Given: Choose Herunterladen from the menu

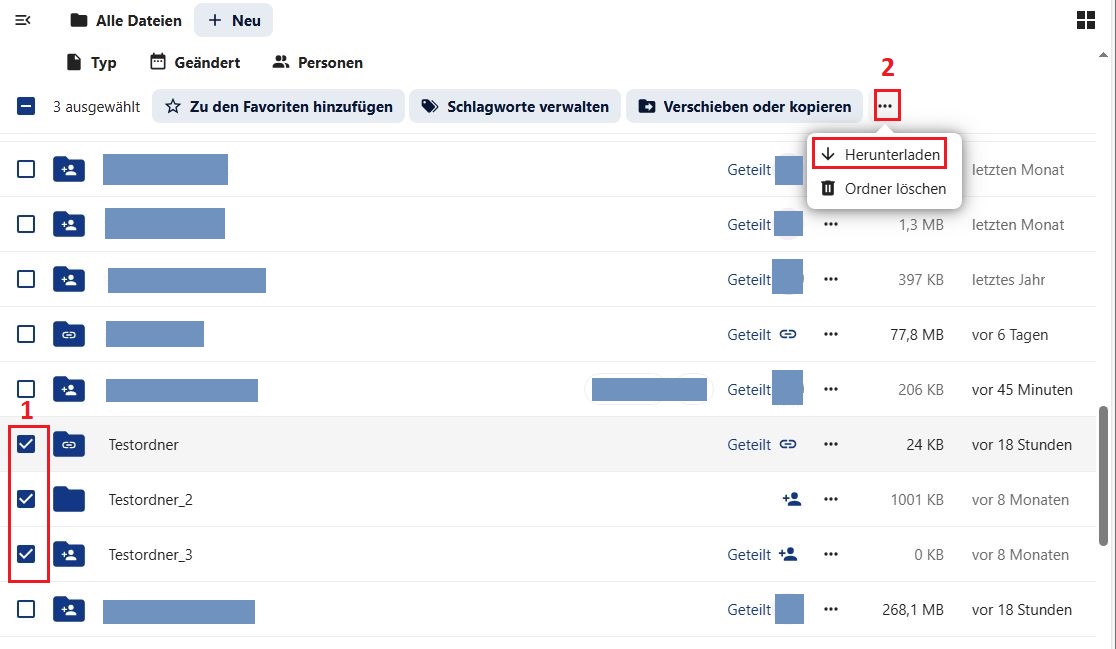Looking at the screenshot, I should pyautogui.click(x=880, y=155).
